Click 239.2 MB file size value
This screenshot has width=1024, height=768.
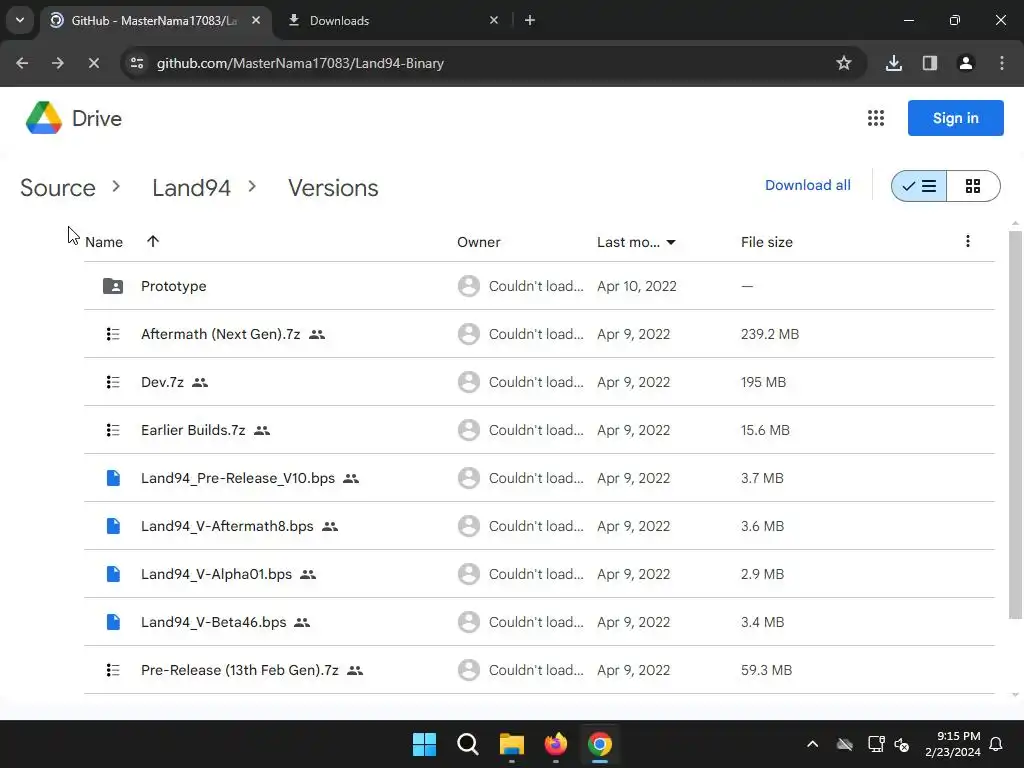[x=770, y=334]
